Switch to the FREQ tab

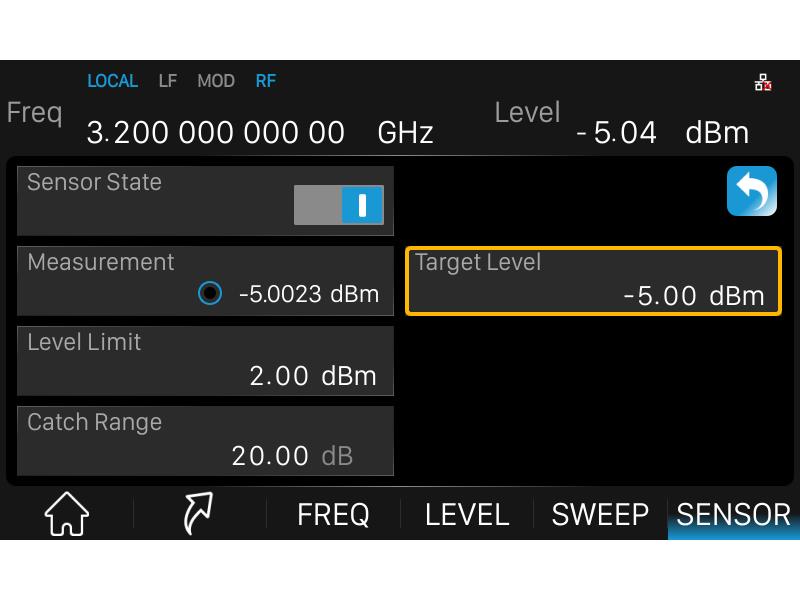tap(333, 514)
